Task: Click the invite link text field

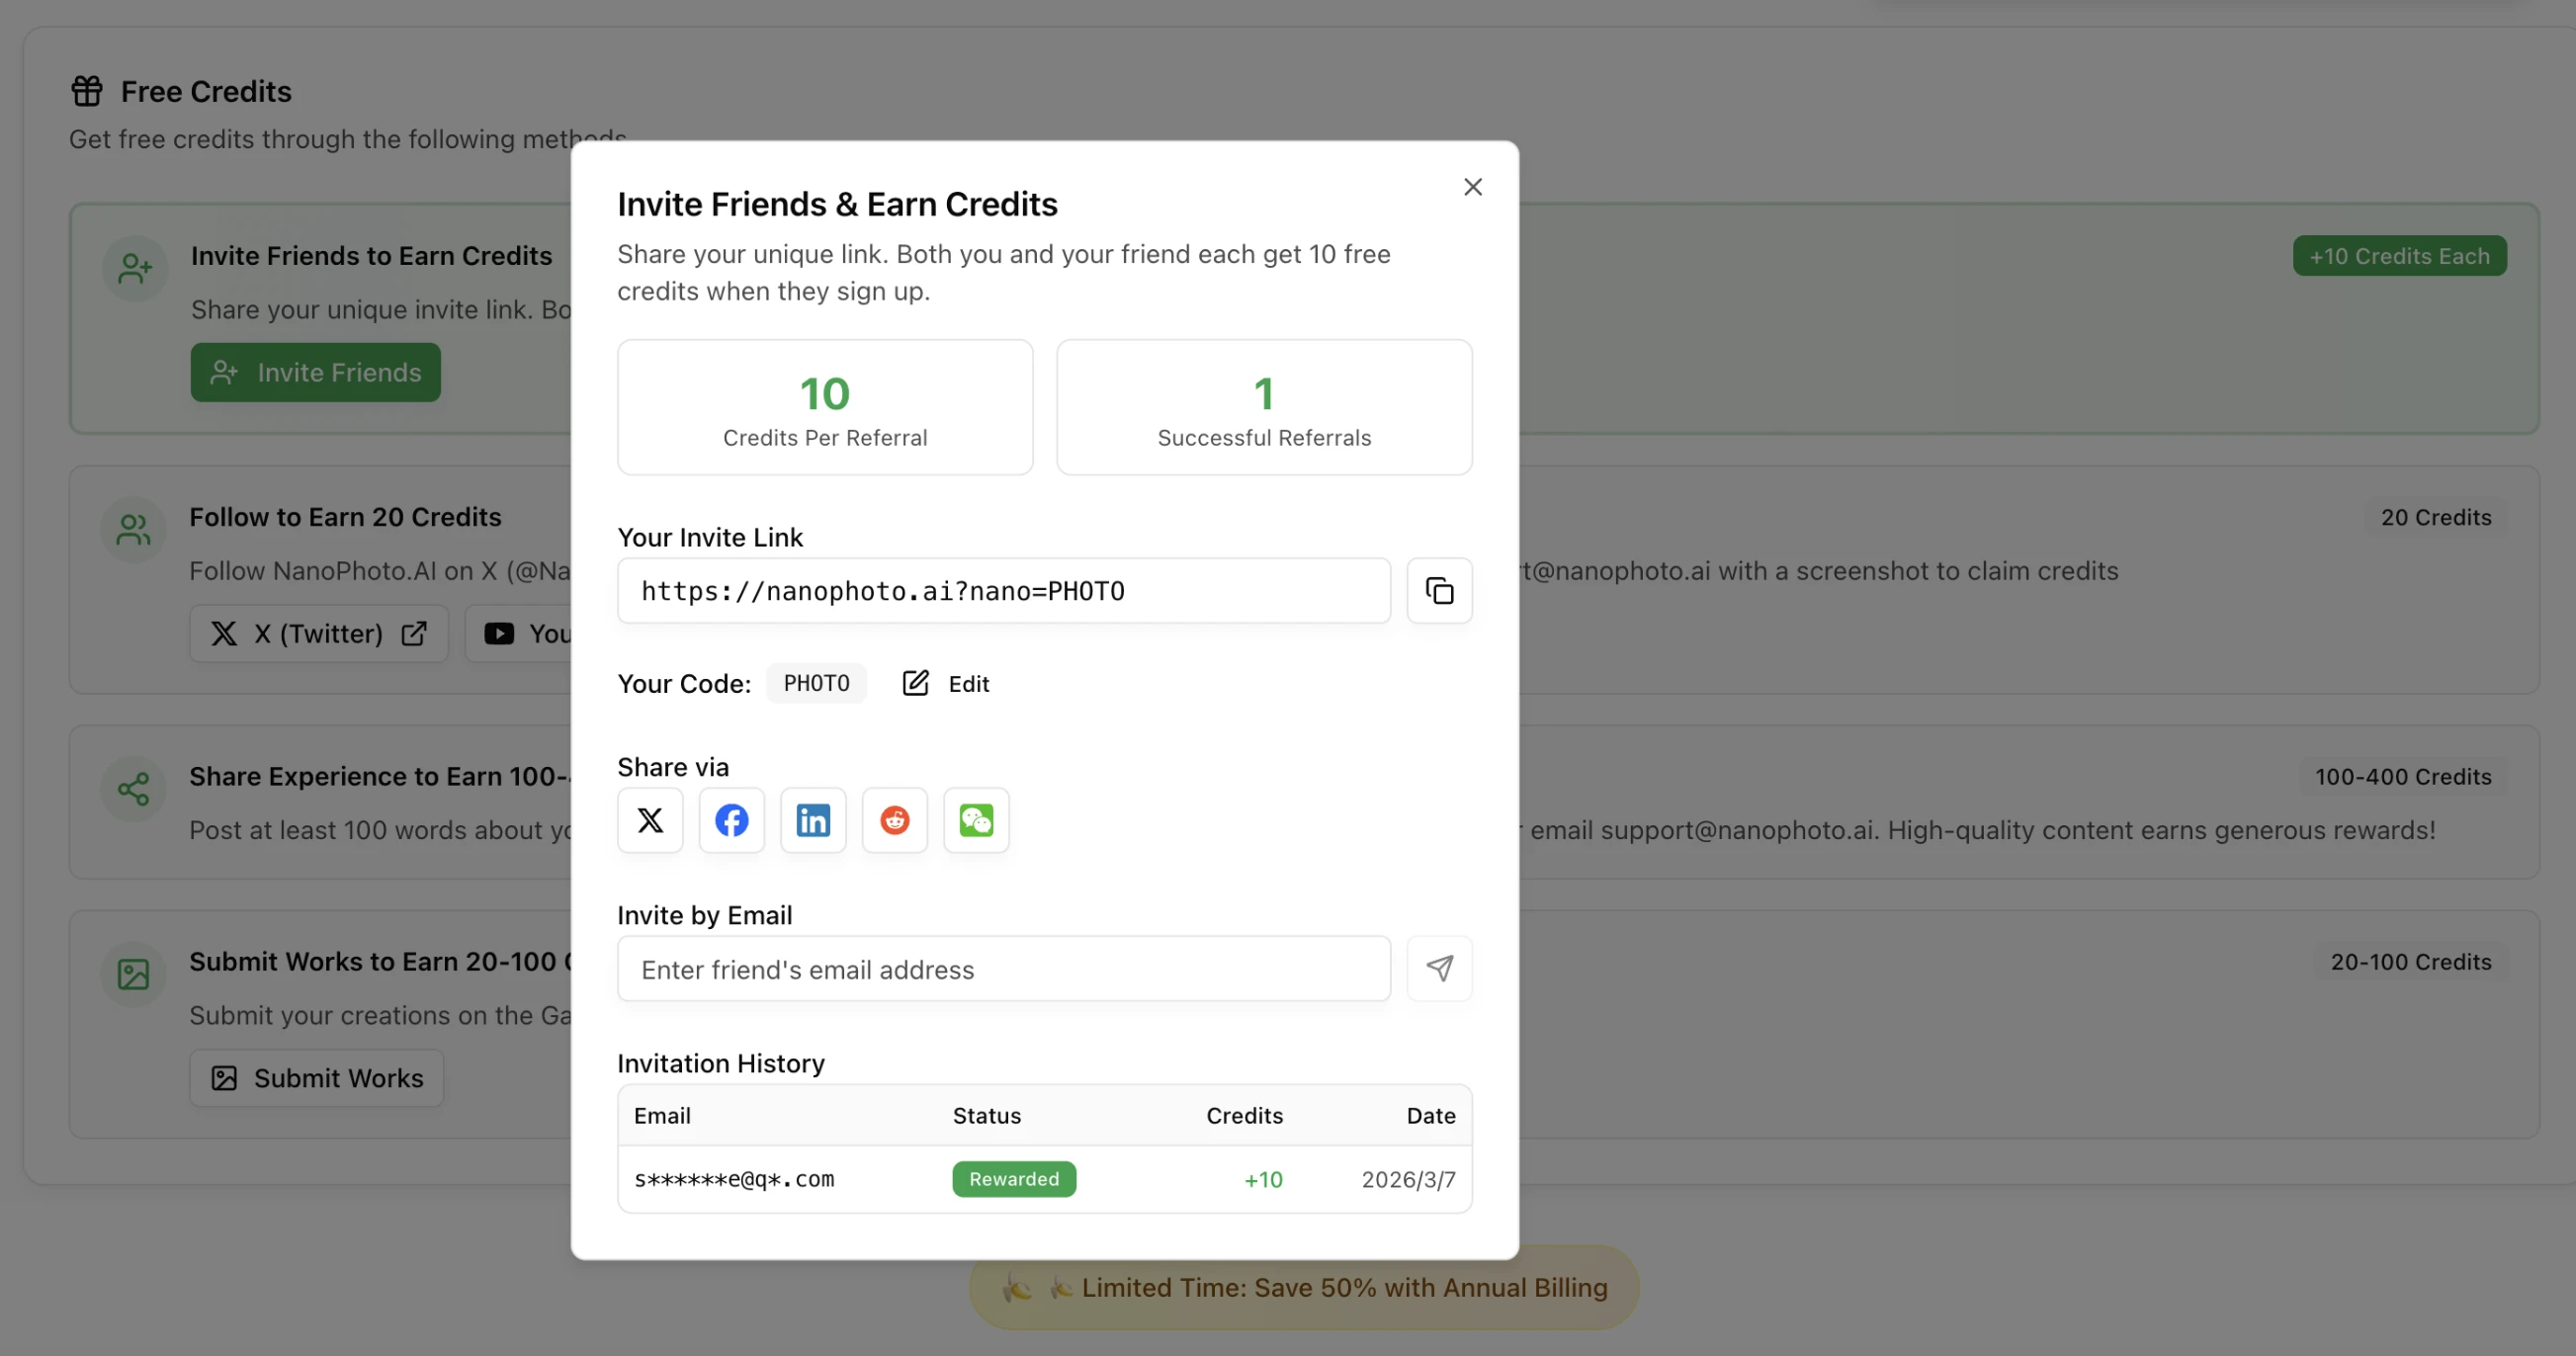Action: coord(1003,591)
